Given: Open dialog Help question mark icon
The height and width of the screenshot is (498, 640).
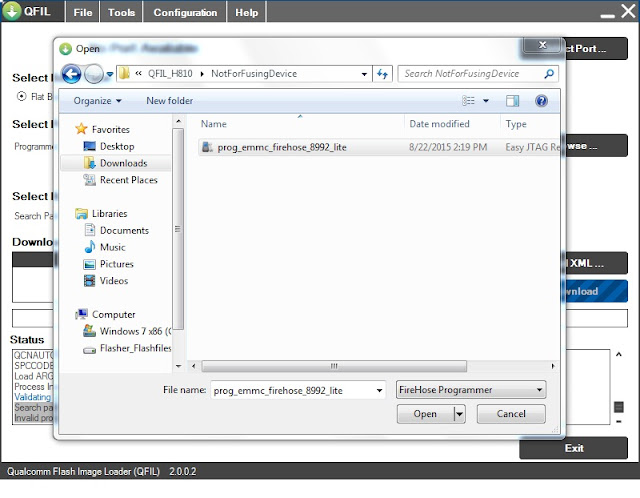Looking at the screenshot, I should pyautogui.click(x=541, y=101).
